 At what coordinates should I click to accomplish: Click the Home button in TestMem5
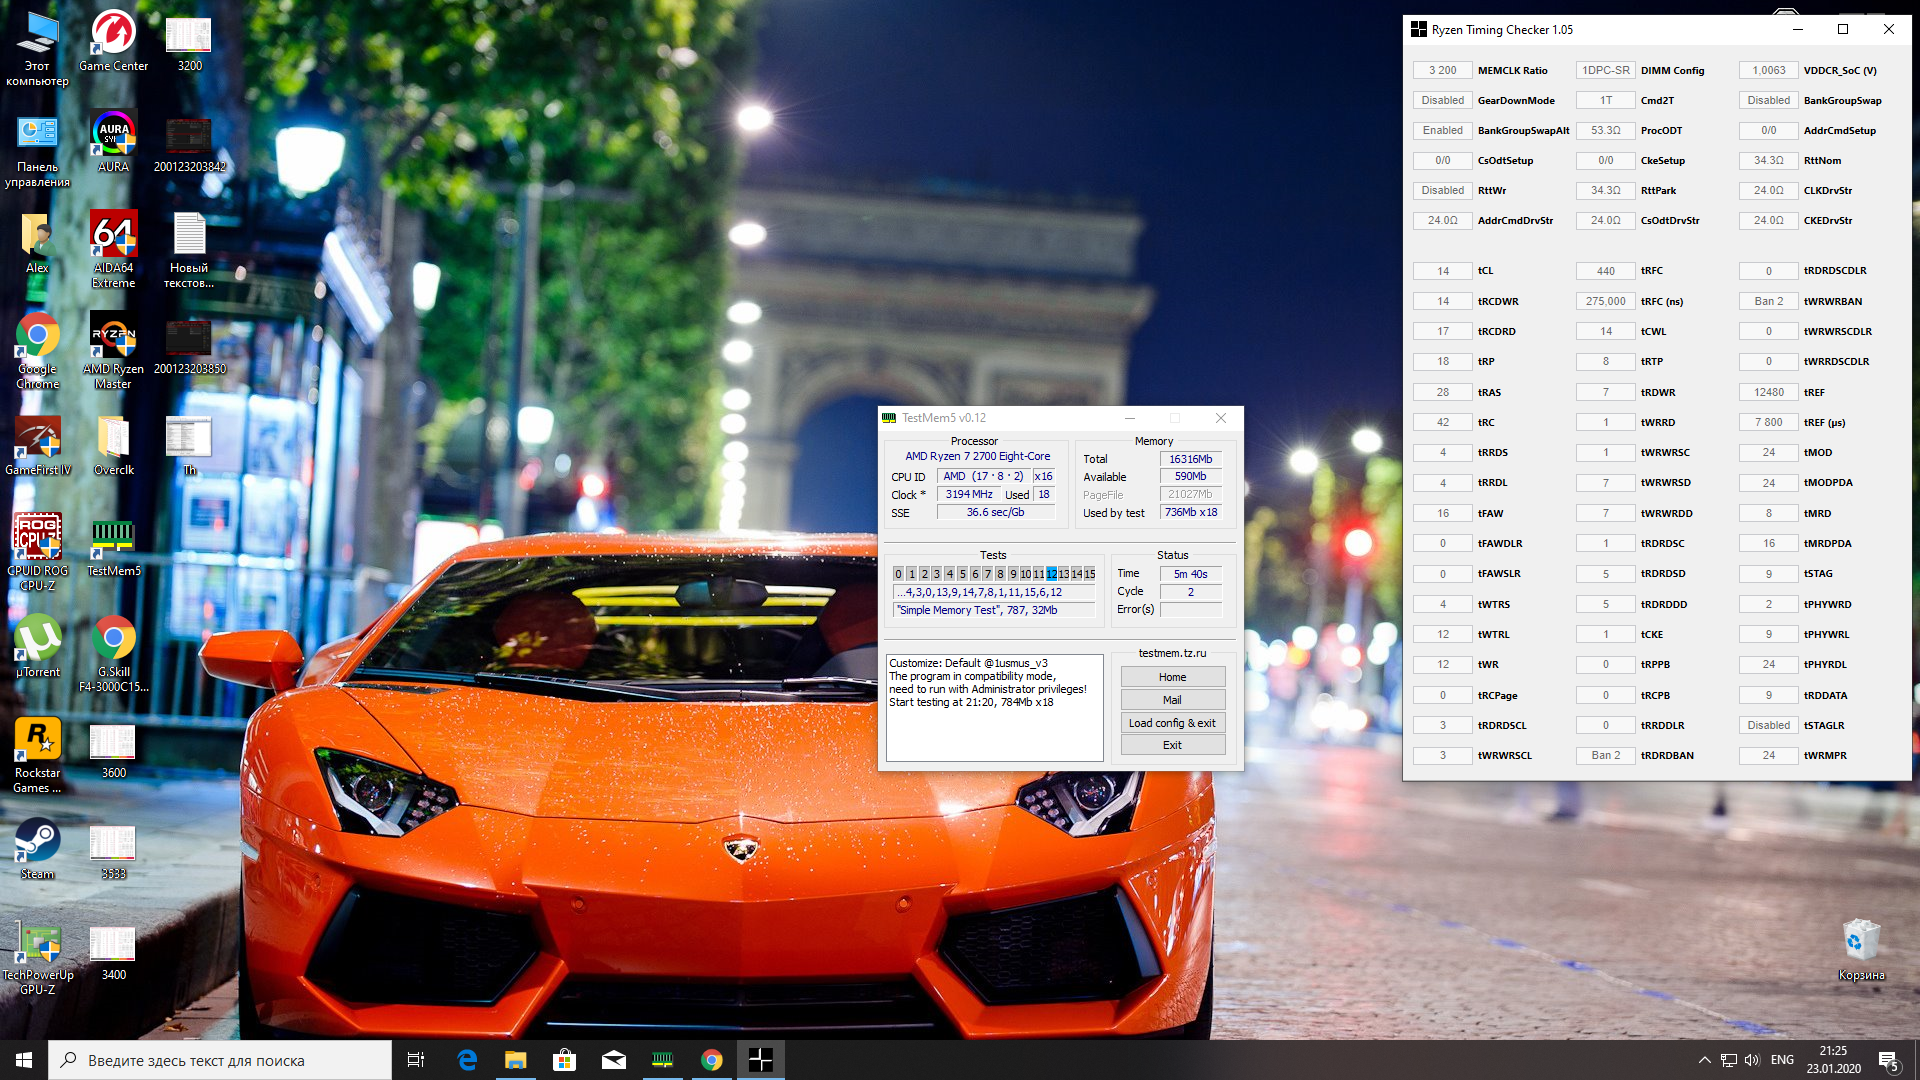pyautogui.click(x=1172, y=677)
